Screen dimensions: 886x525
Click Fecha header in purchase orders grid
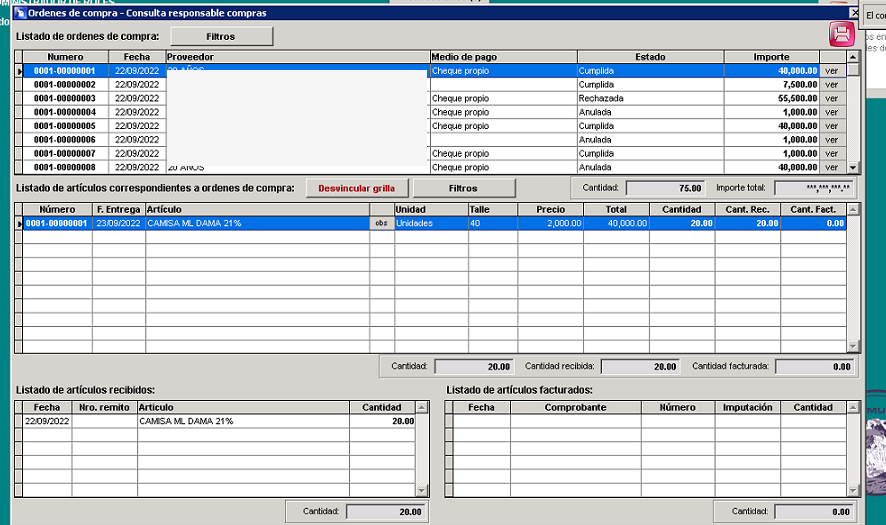point(137,57)
